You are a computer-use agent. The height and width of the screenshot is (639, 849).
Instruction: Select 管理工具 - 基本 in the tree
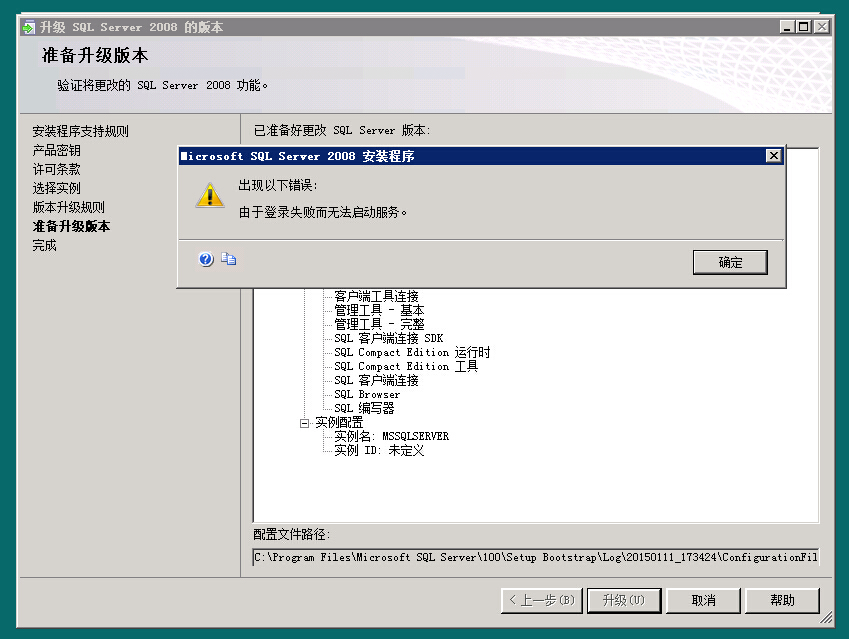coord(379,310)
